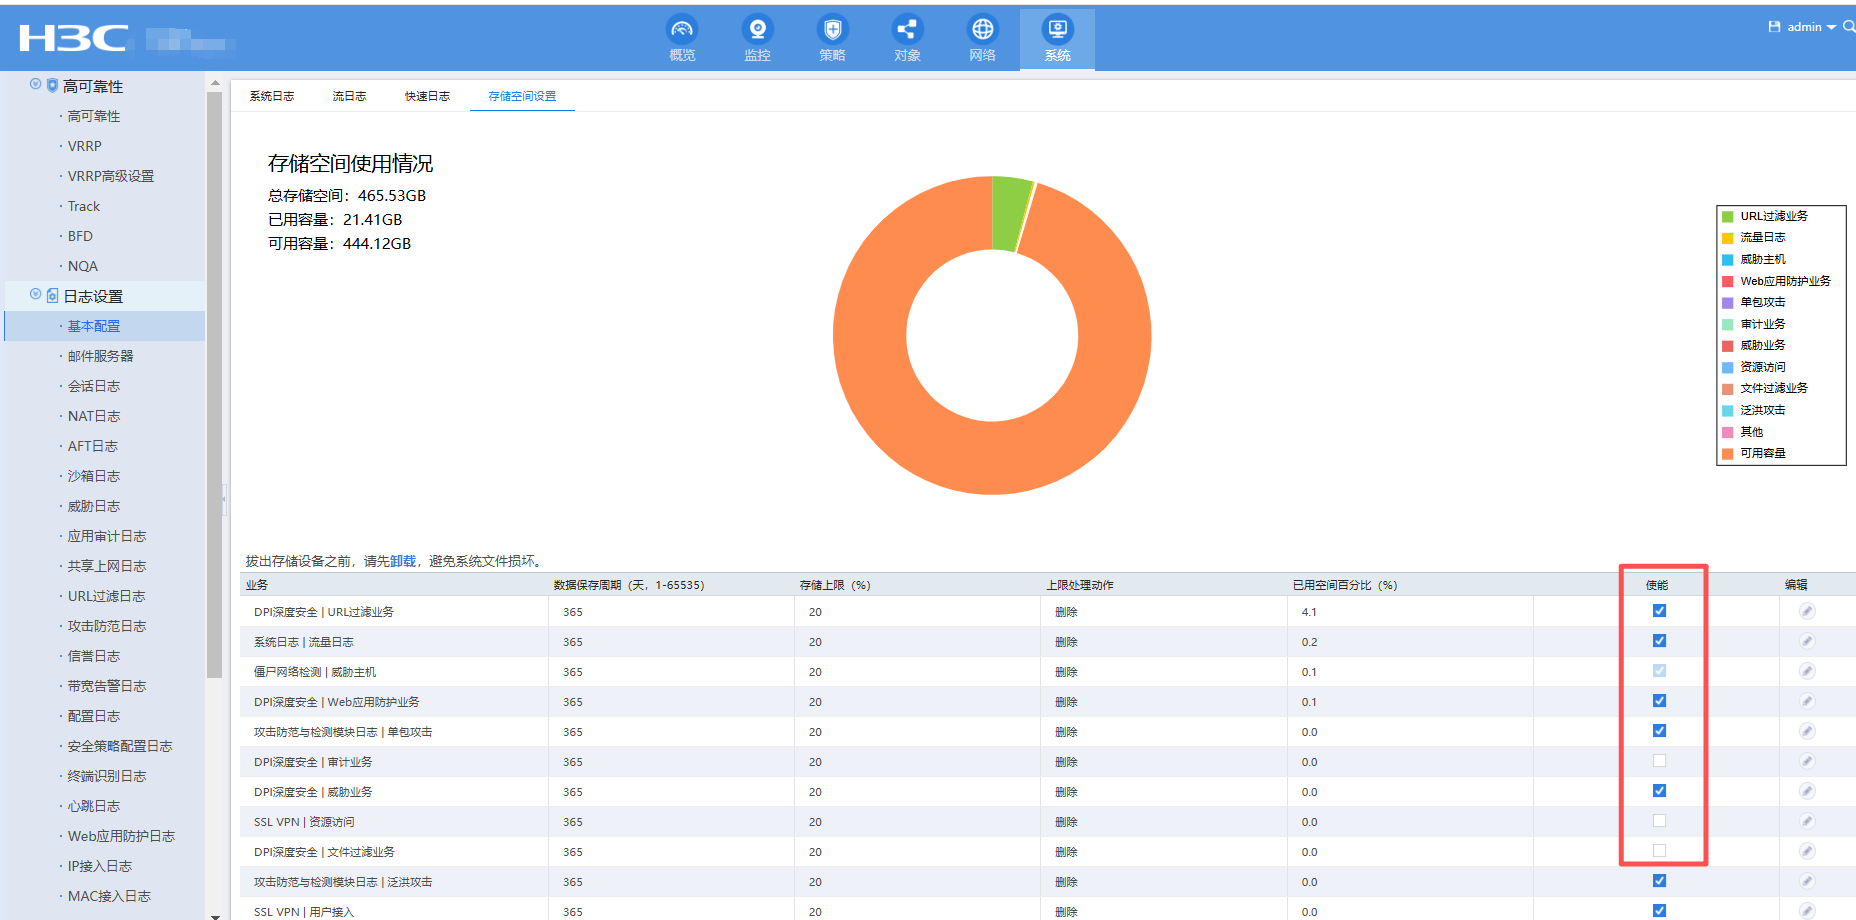Viewport: 1856px width, 920px height.
Task: Enable the 审计业务 row checkbox
Action: [x=1659, y=761]
